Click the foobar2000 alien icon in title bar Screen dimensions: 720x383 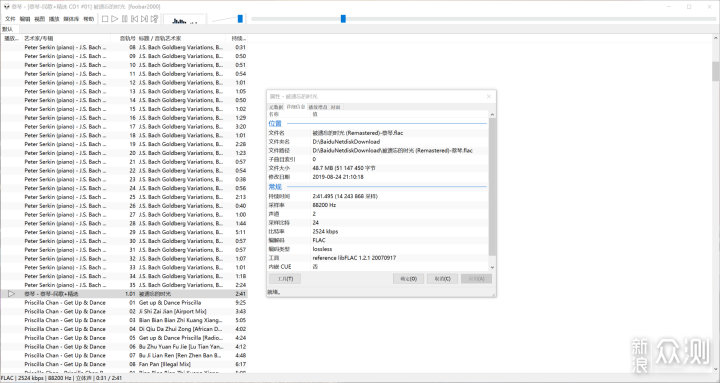[6, 6]
